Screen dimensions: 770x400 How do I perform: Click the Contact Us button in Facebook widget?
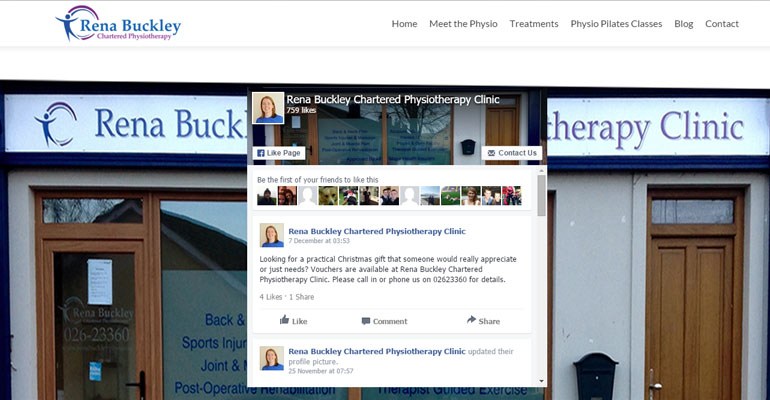(512, 153)
